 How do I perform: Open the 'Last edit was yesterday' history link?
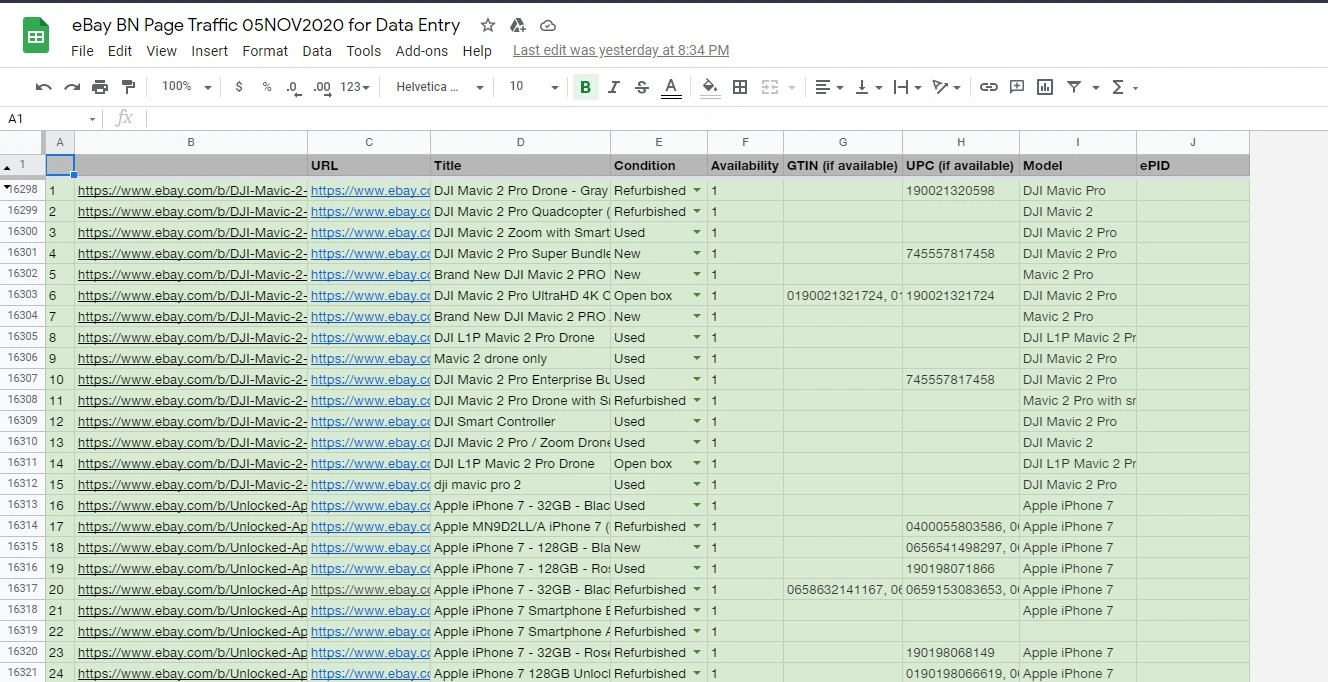[x=621, y=50]
